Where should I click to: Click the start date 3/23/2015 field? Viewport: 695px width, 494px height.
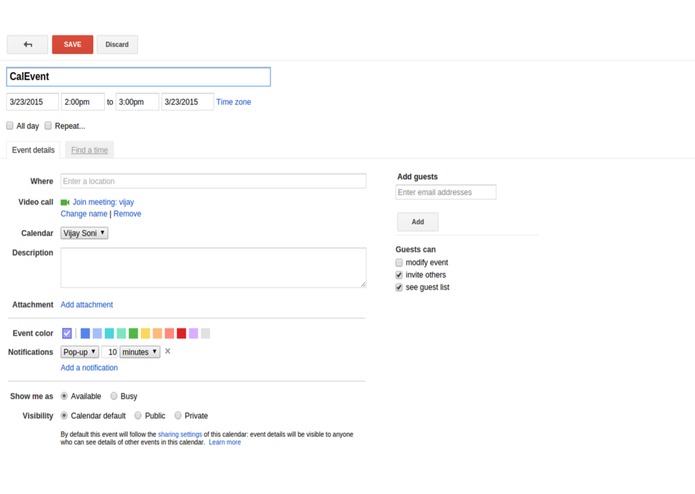coord(32,102)
